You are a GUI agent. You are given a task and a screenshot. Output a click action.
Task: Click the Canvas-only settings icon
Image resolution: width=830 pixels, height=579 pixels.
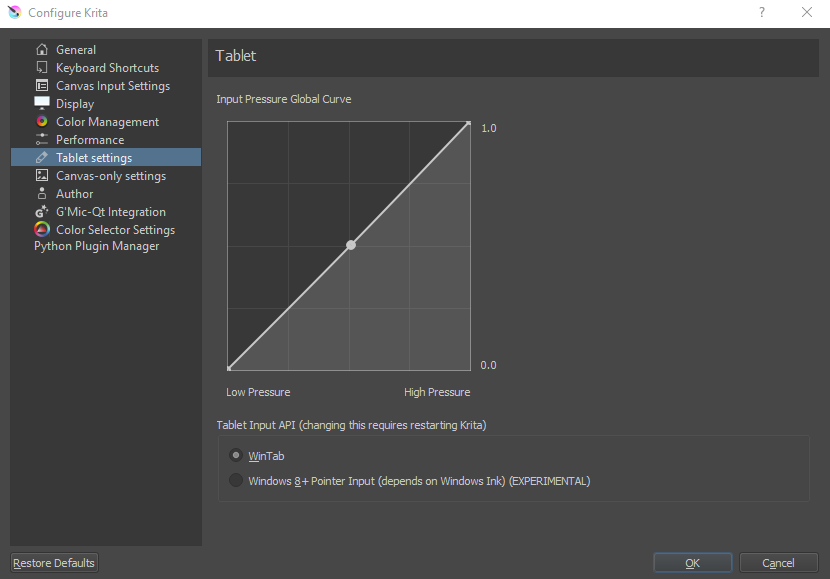click(42, 176)
